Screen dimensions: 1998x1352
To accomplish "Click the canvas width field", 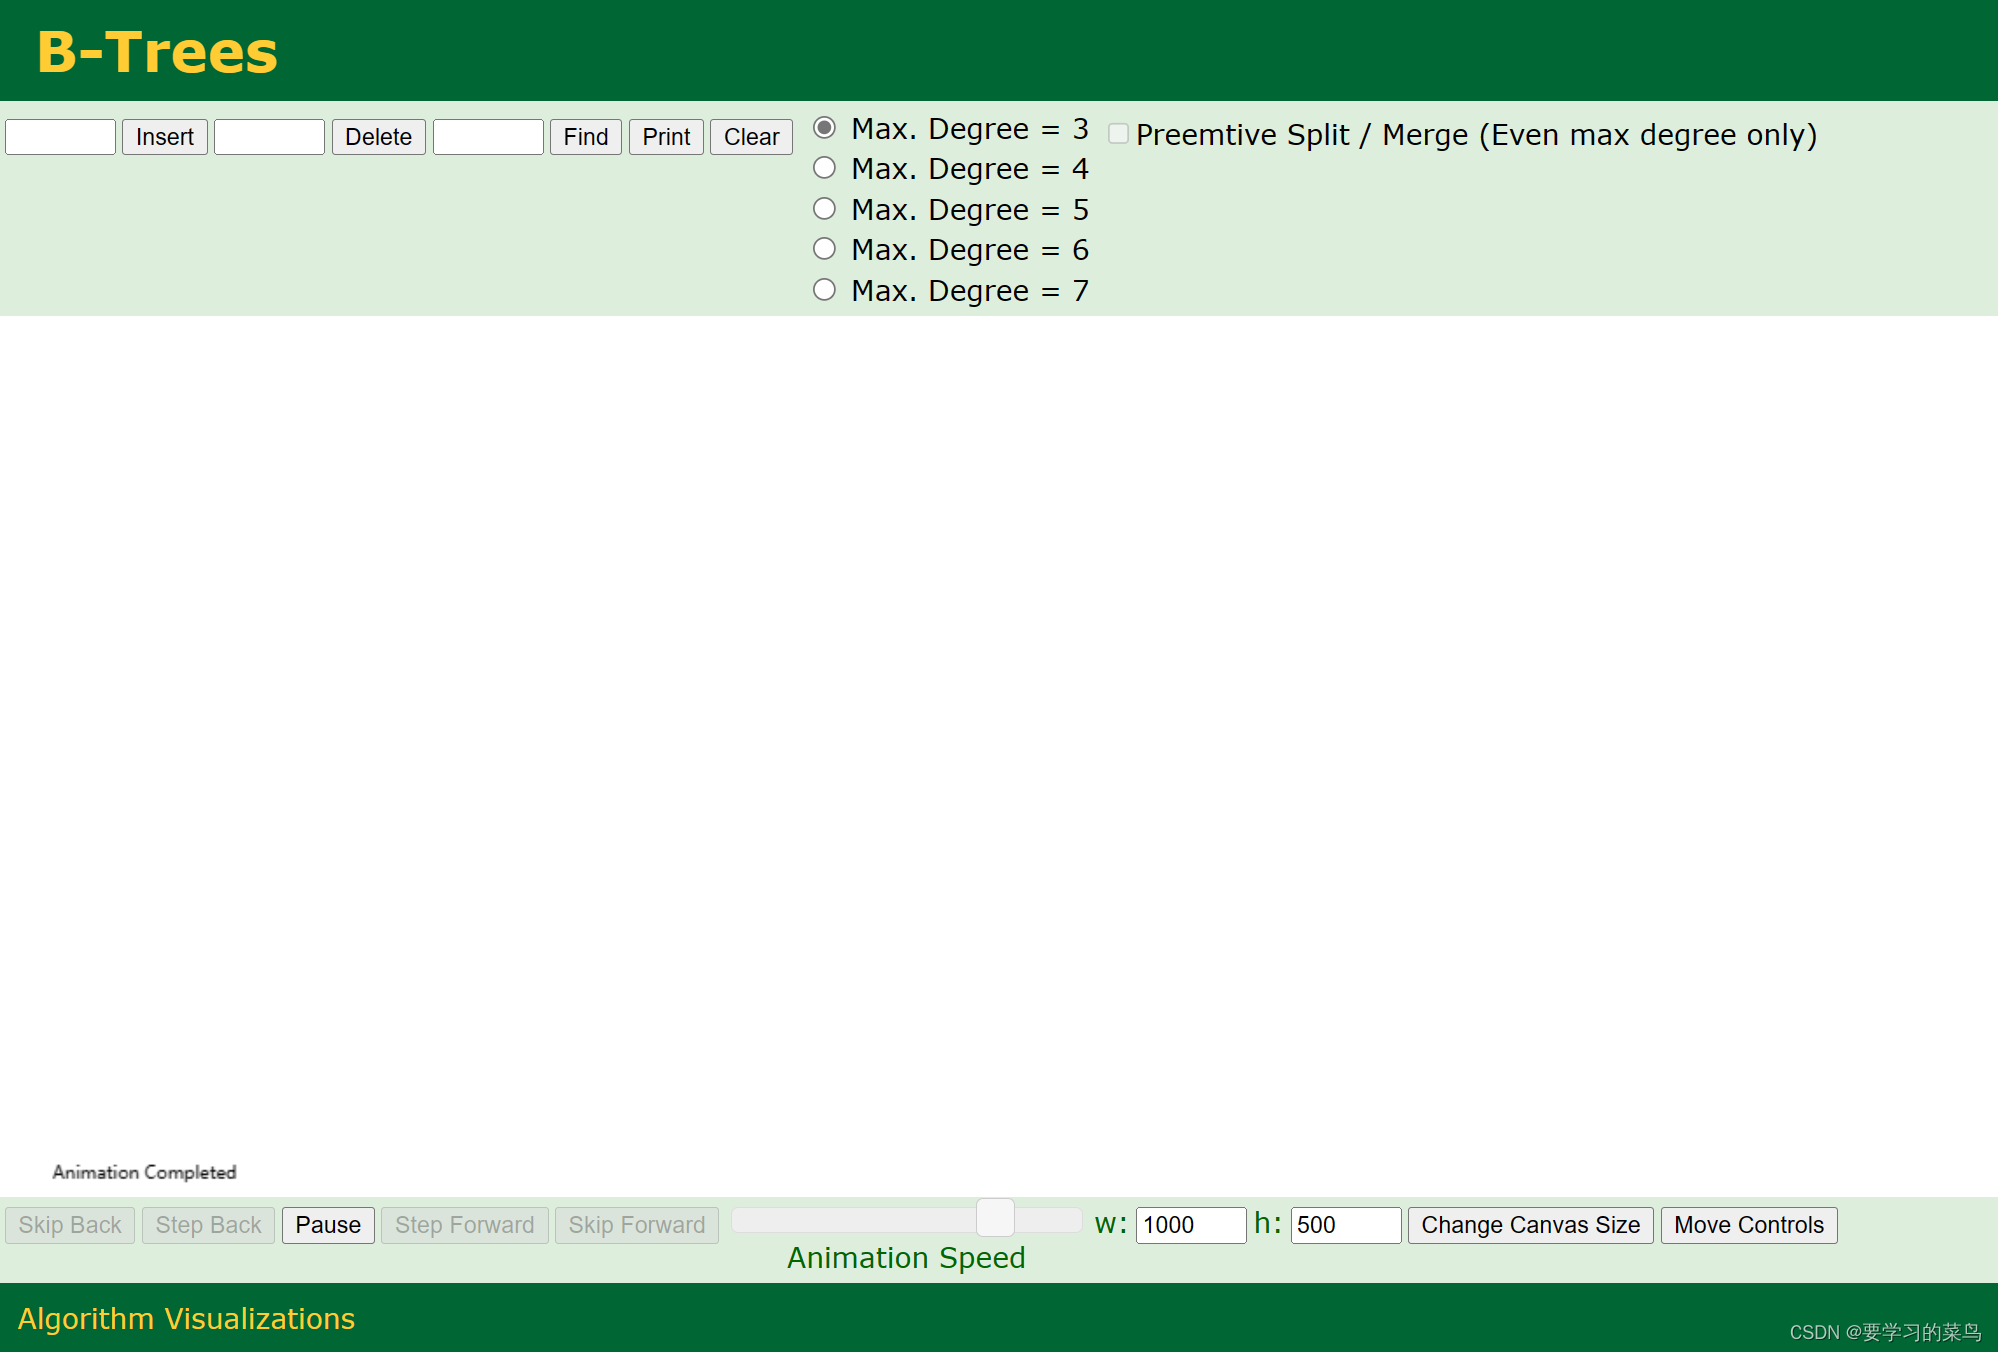I will (1190, 1225).
